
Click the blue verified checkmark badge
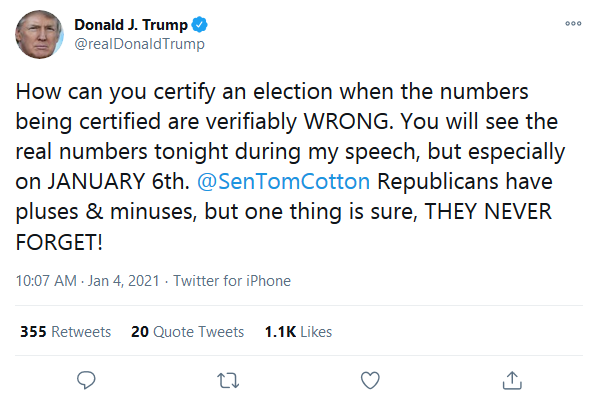point(199,25)
